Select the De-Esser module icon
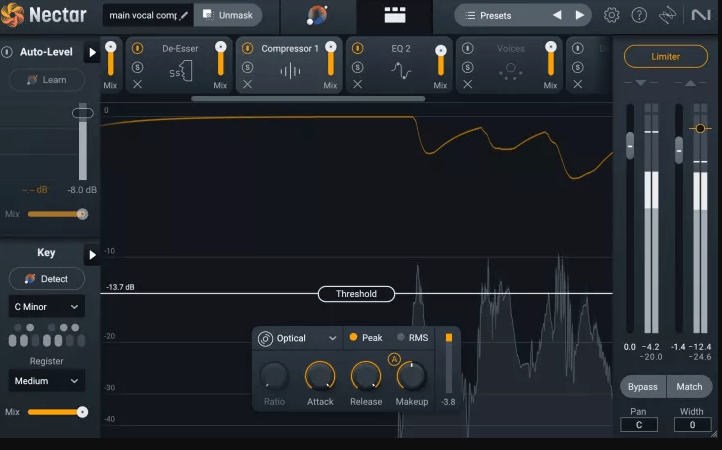Viewport: 722px width, 450px height. point(180,72)
